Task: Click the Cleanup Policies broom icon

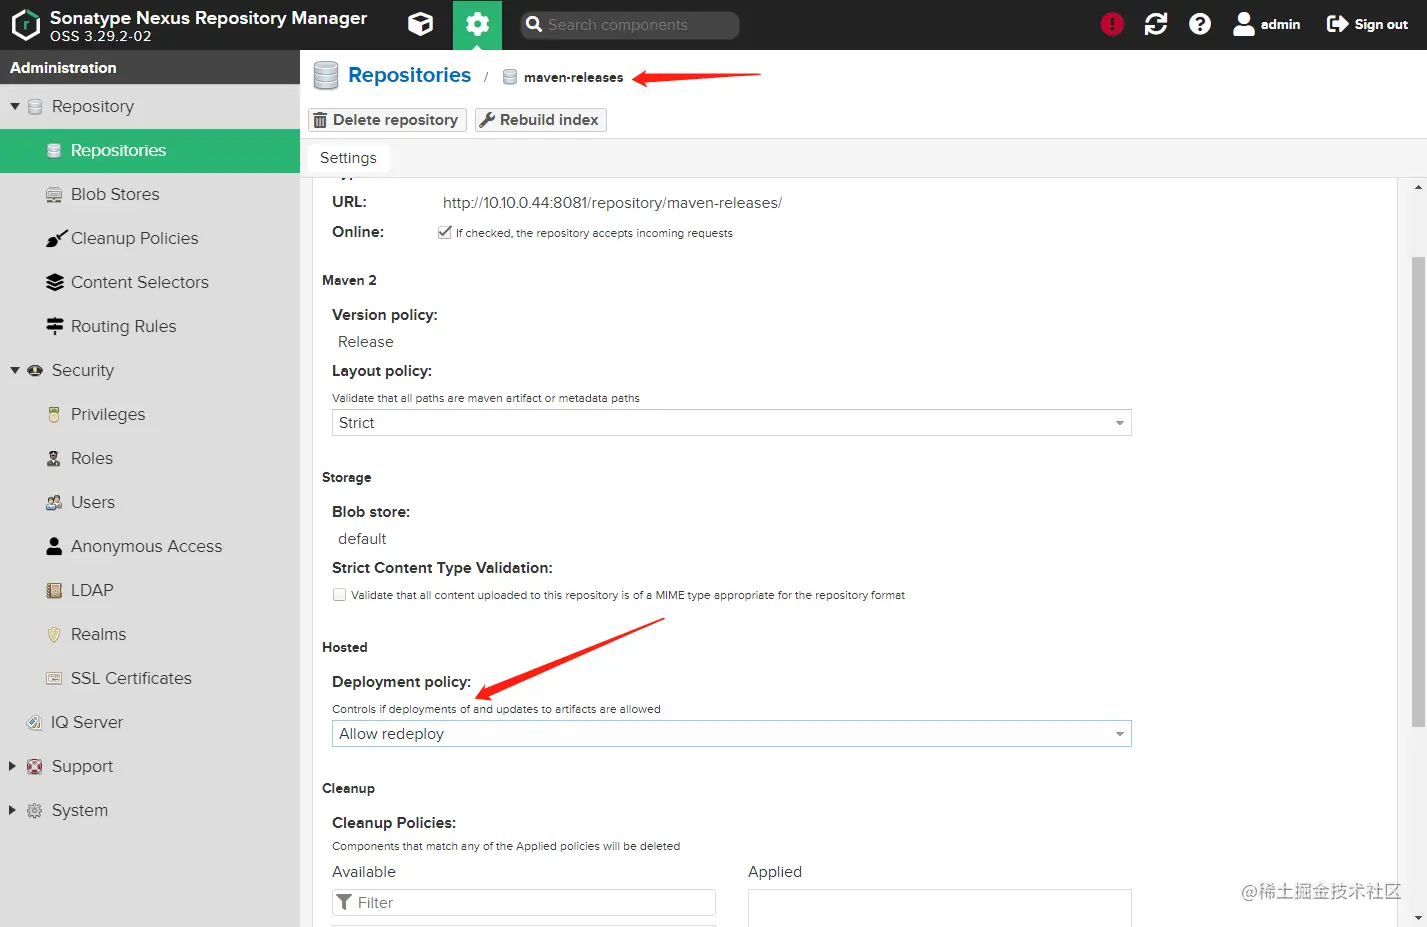Action: (56, 238)
